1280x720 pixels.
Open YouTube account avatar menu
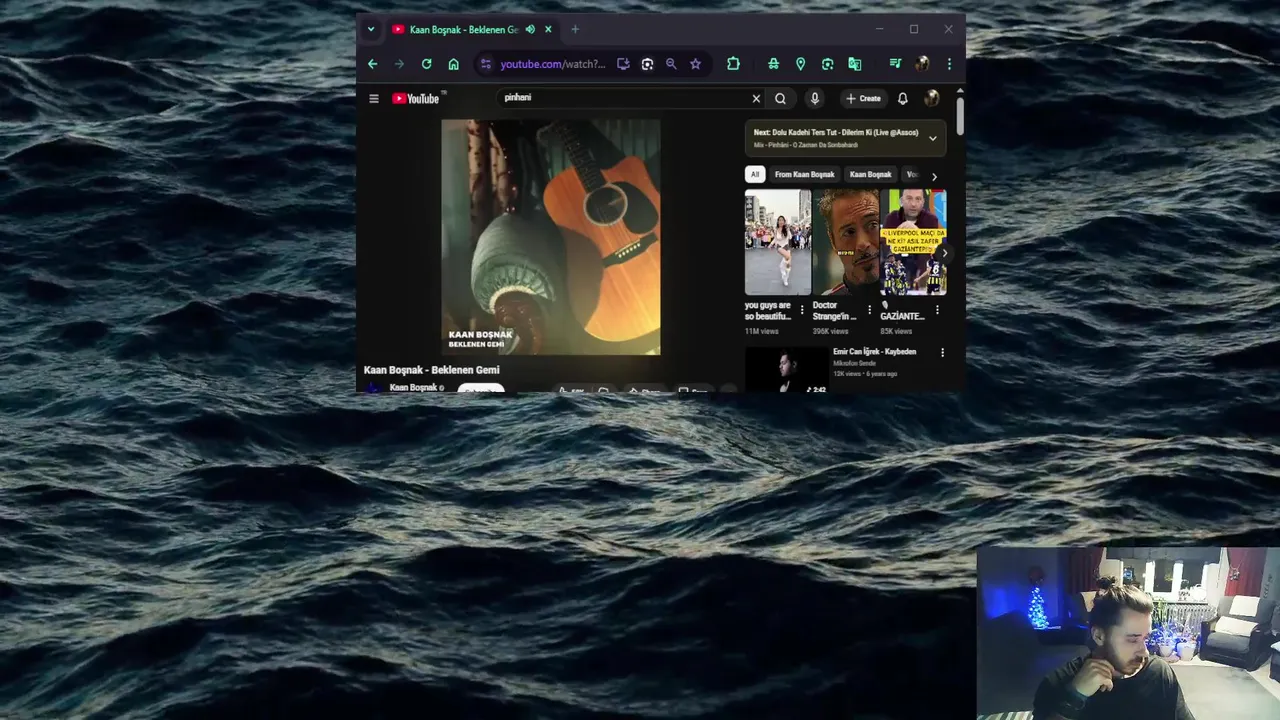[x=931, y=98]
